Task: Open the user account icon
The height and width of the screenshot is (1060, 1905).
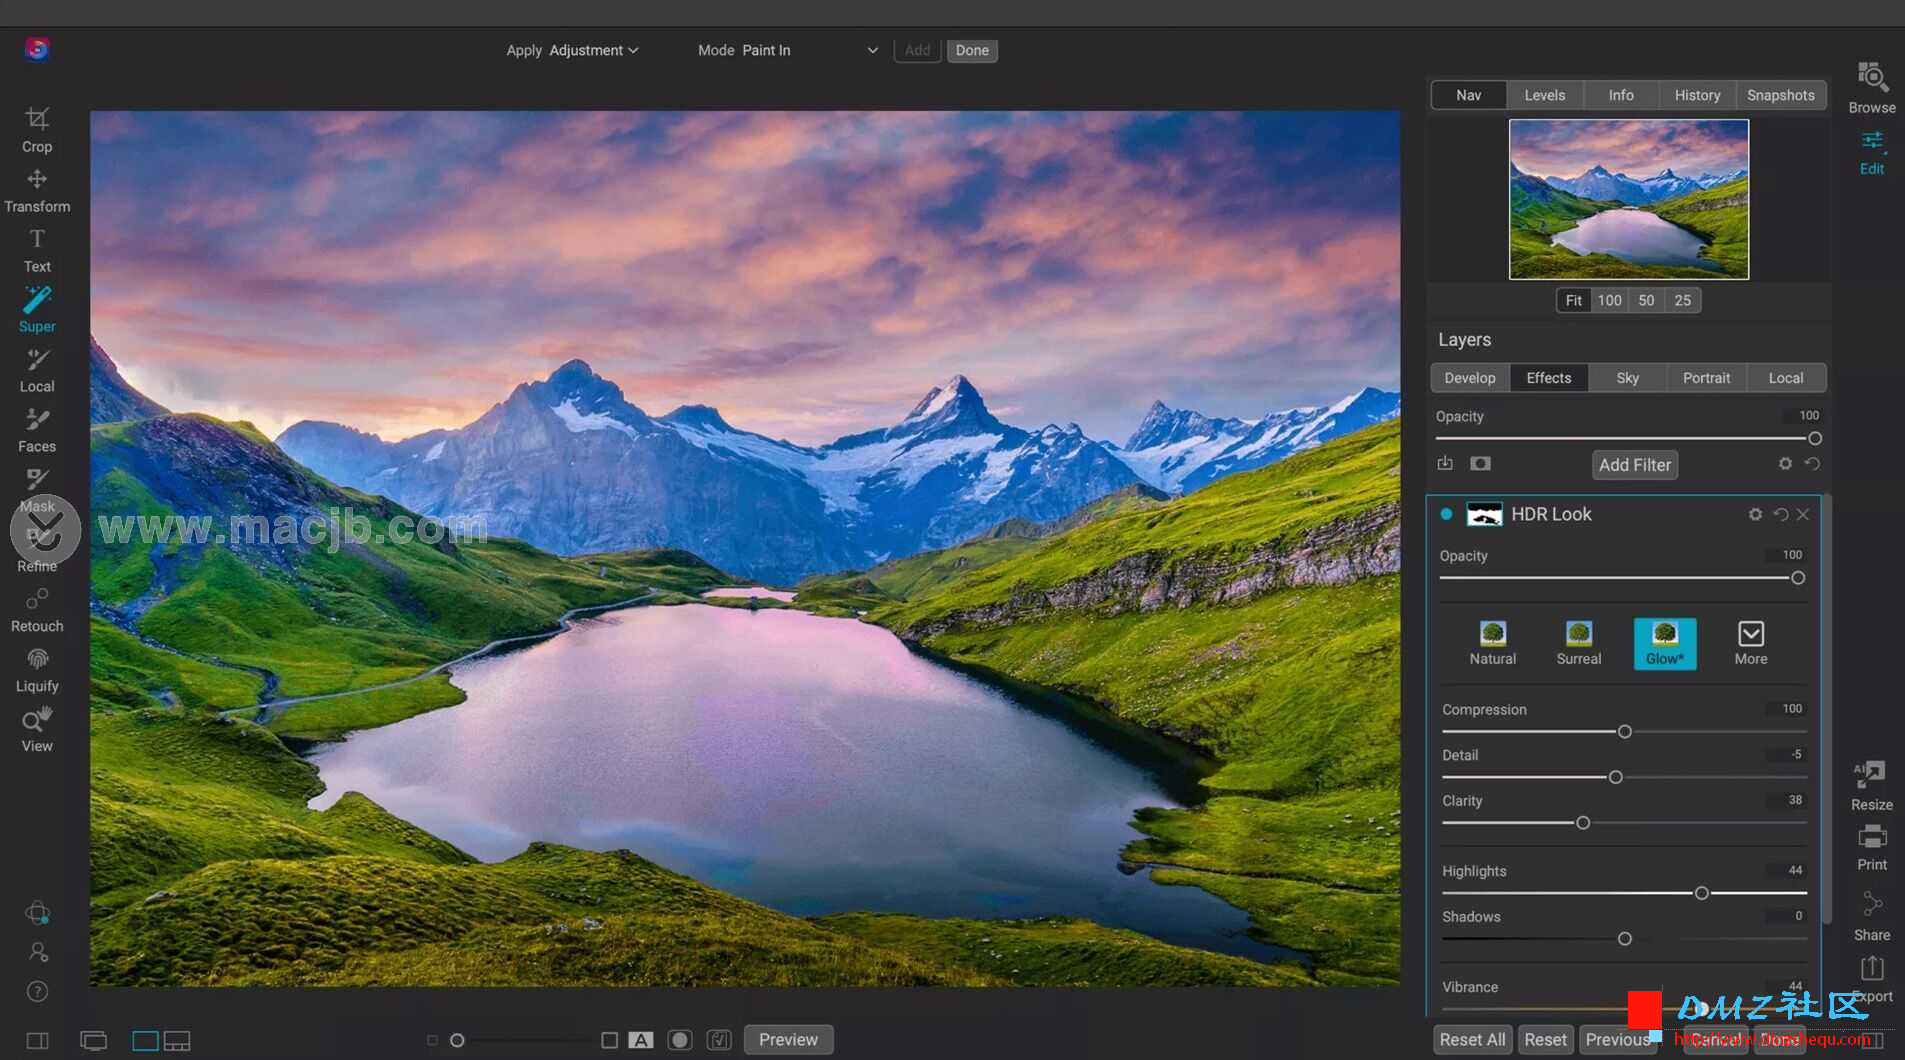Action: (38, 952)
